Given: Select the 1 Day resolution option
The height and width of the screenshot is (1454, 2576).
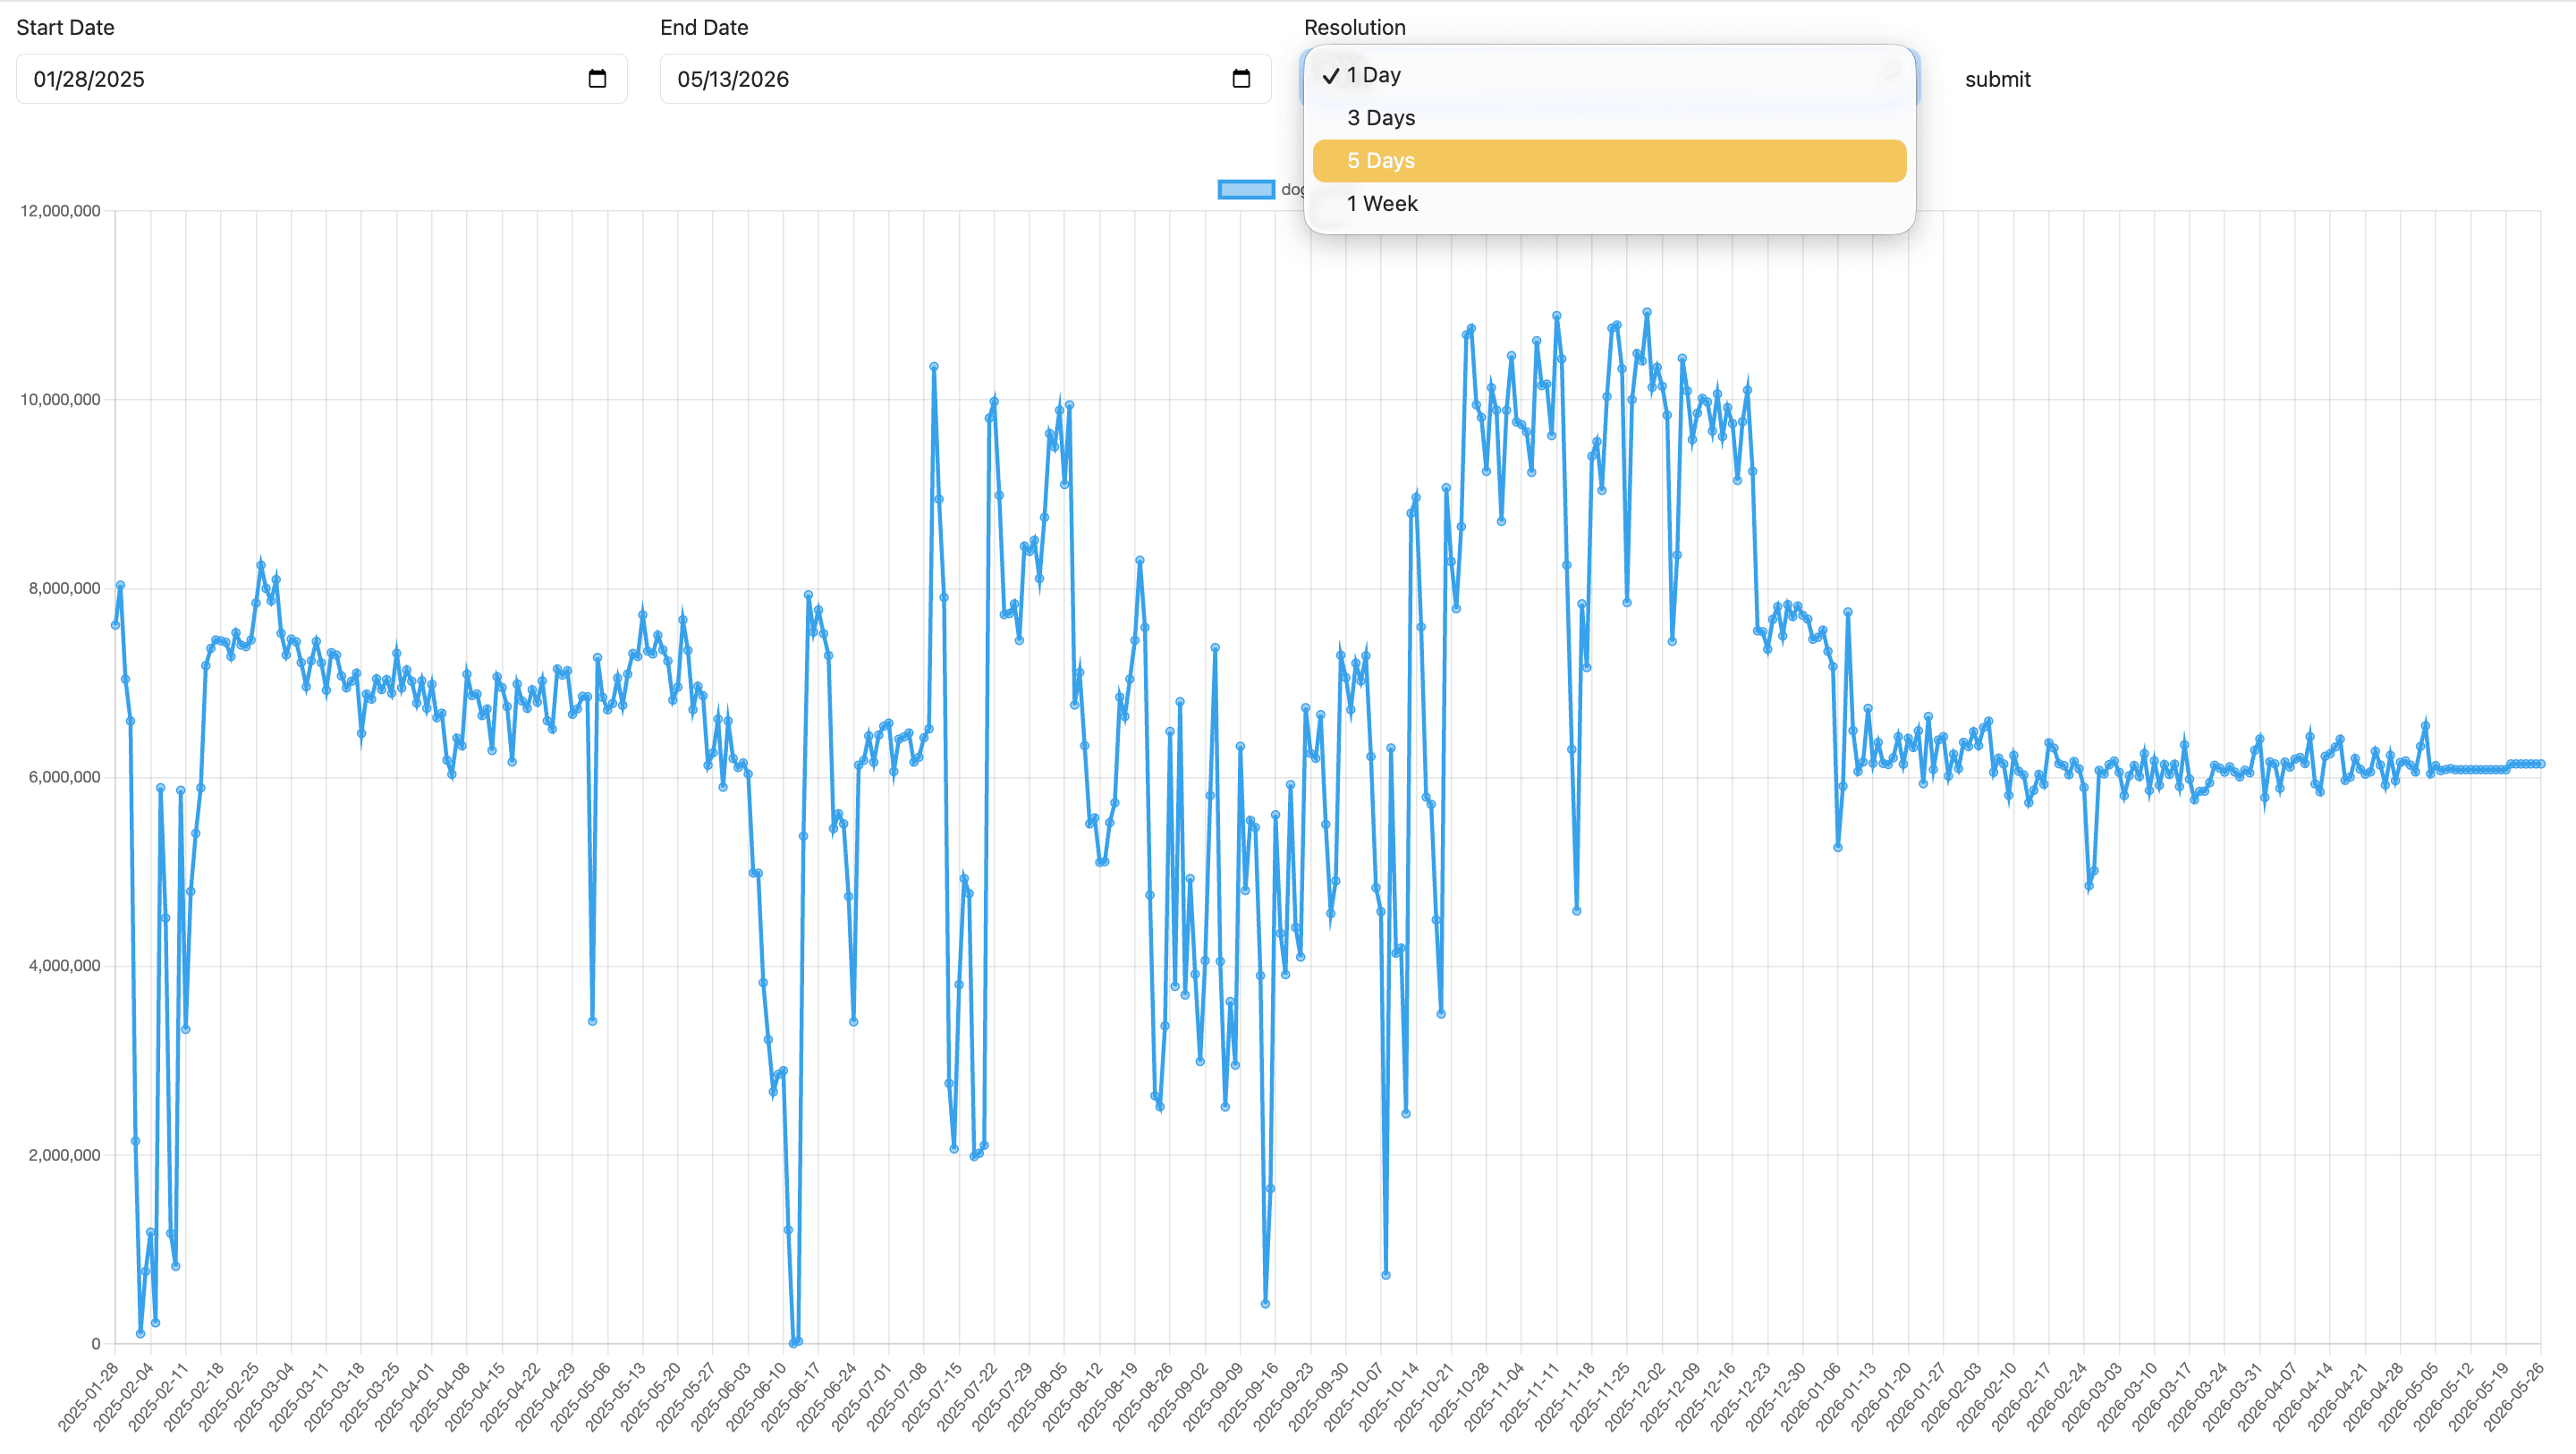Looking at the screenshot, I should (1609, 75).
